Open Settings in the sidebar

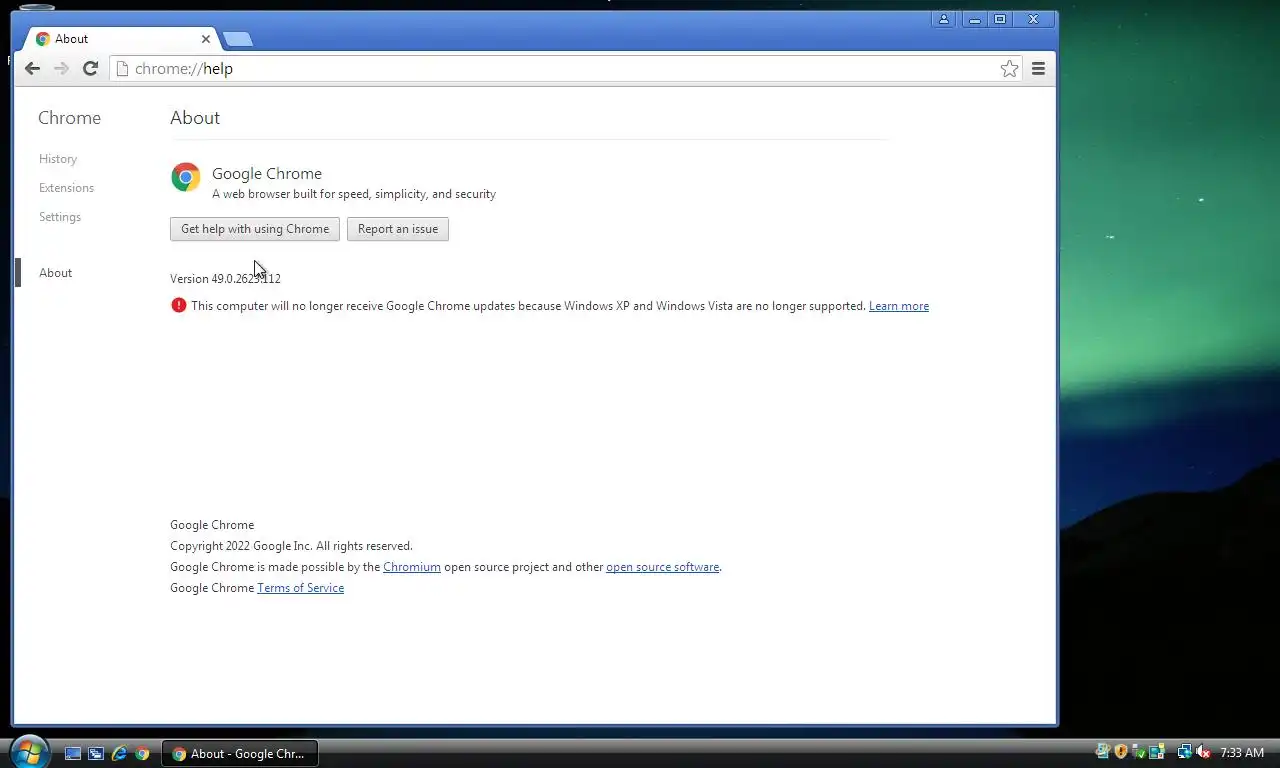(x=60, y=217)
